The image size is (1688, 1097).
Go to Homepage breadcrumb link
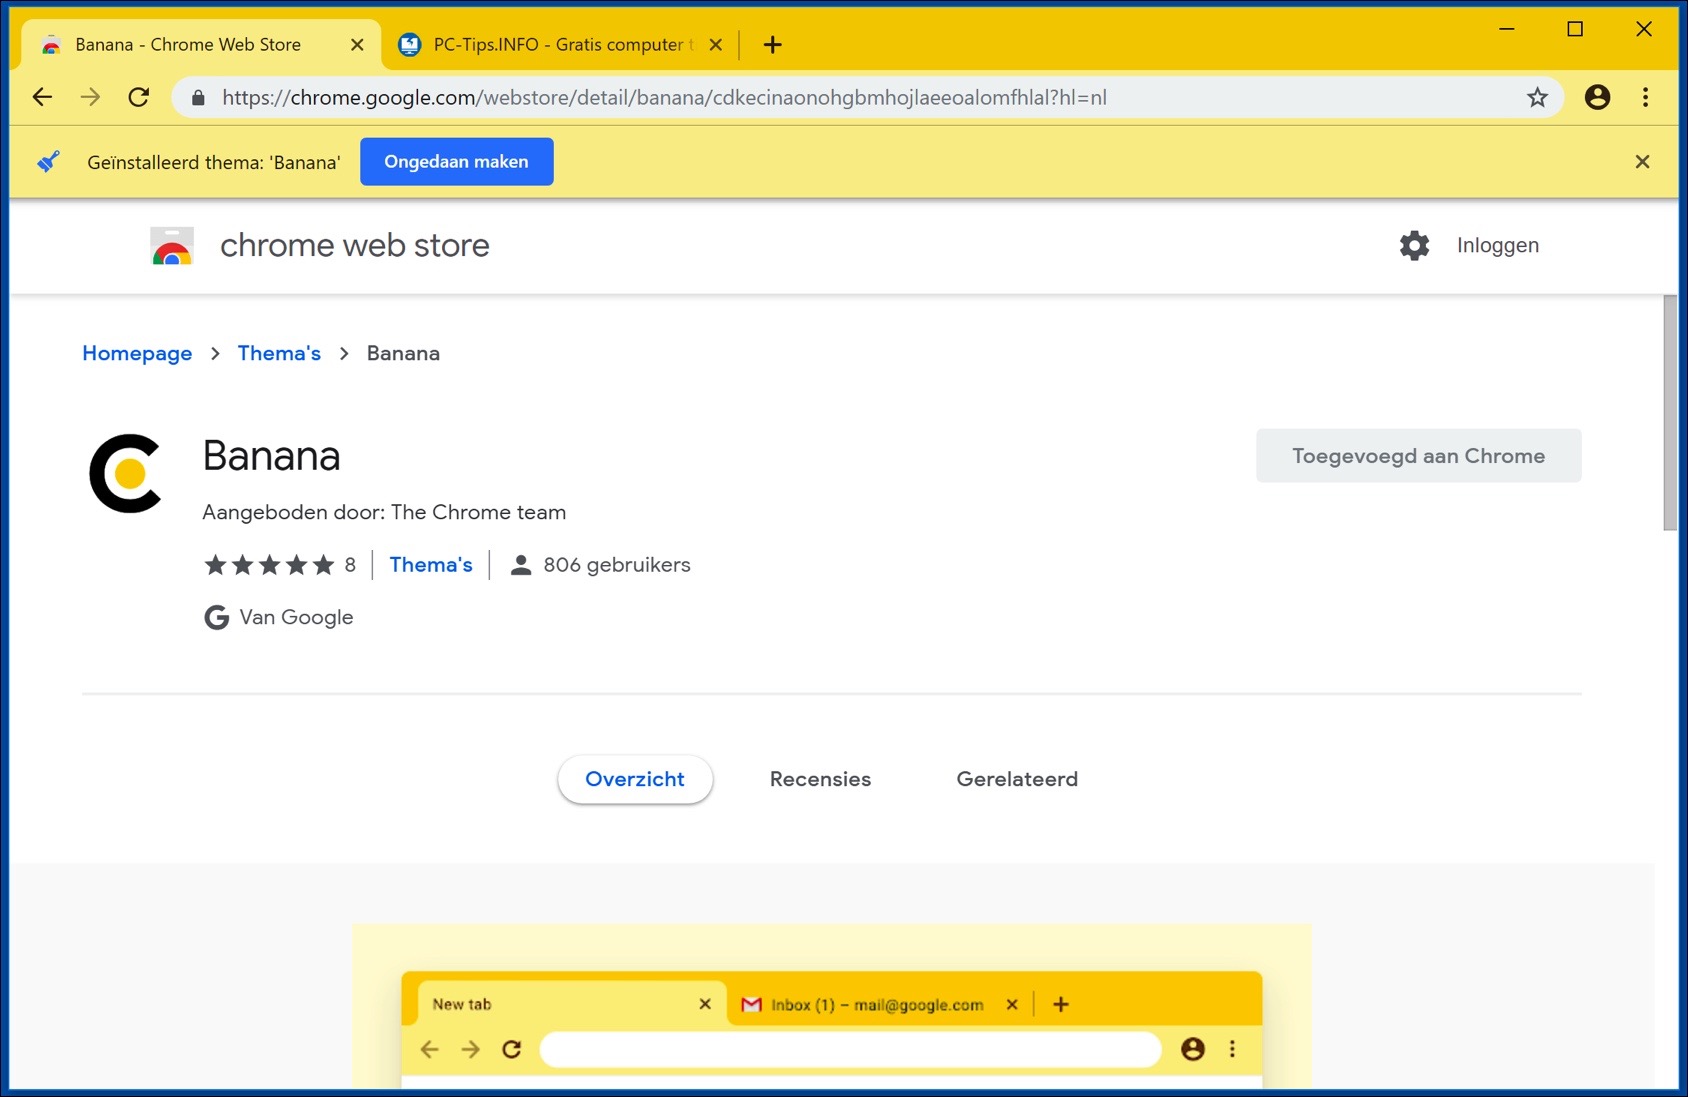click(x=137, y=353)
